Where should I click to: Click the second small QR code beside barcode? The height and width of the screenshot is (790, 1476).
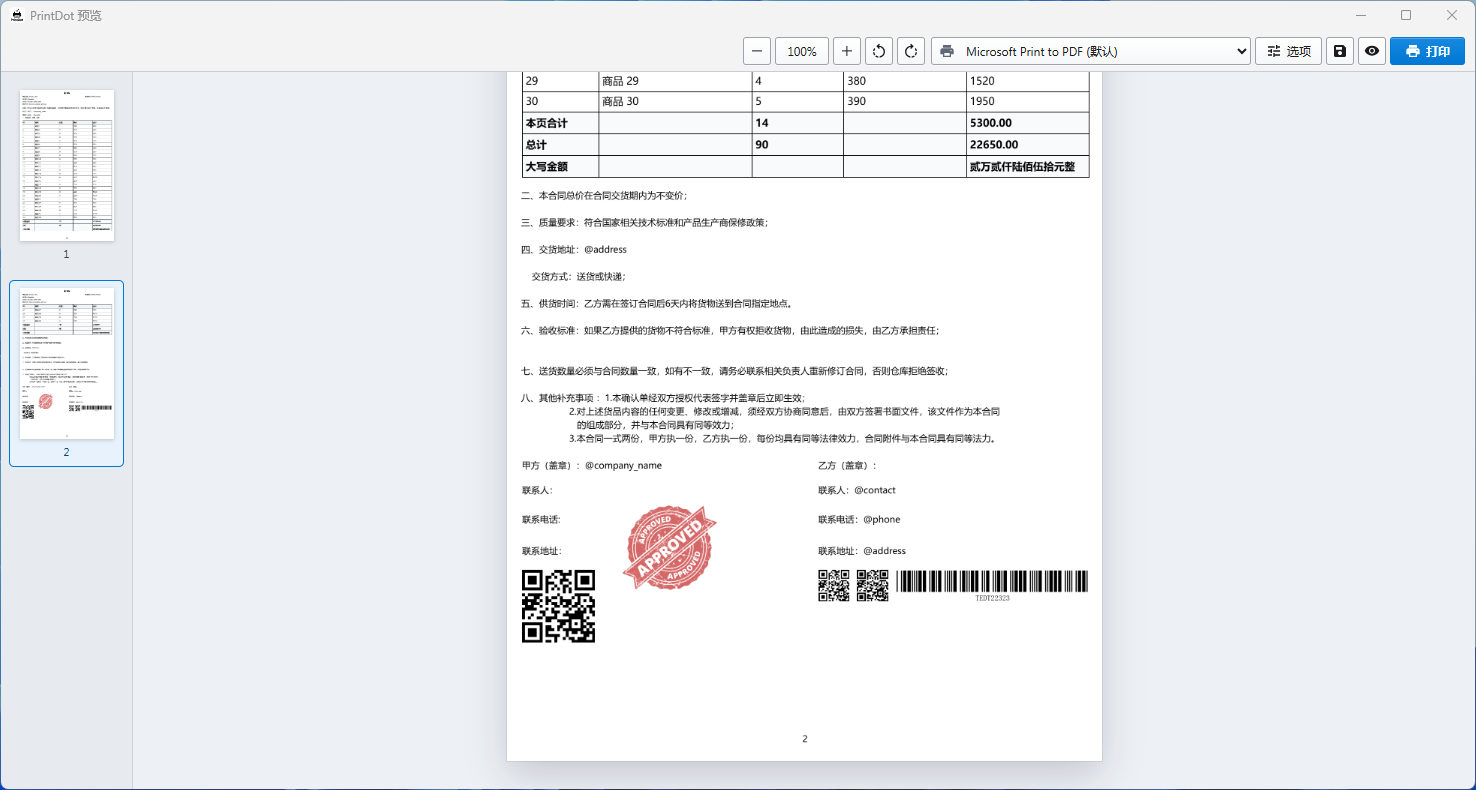point(873,585)
